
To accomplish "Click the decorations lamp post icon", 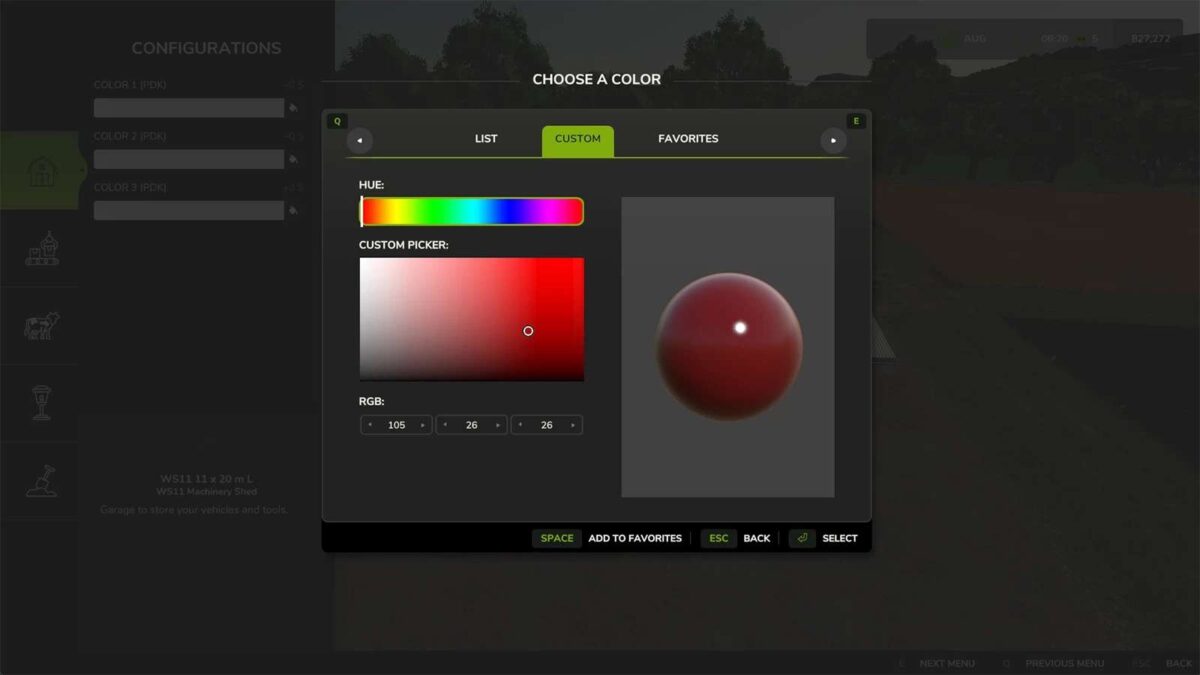I will [x=40, y=404].
